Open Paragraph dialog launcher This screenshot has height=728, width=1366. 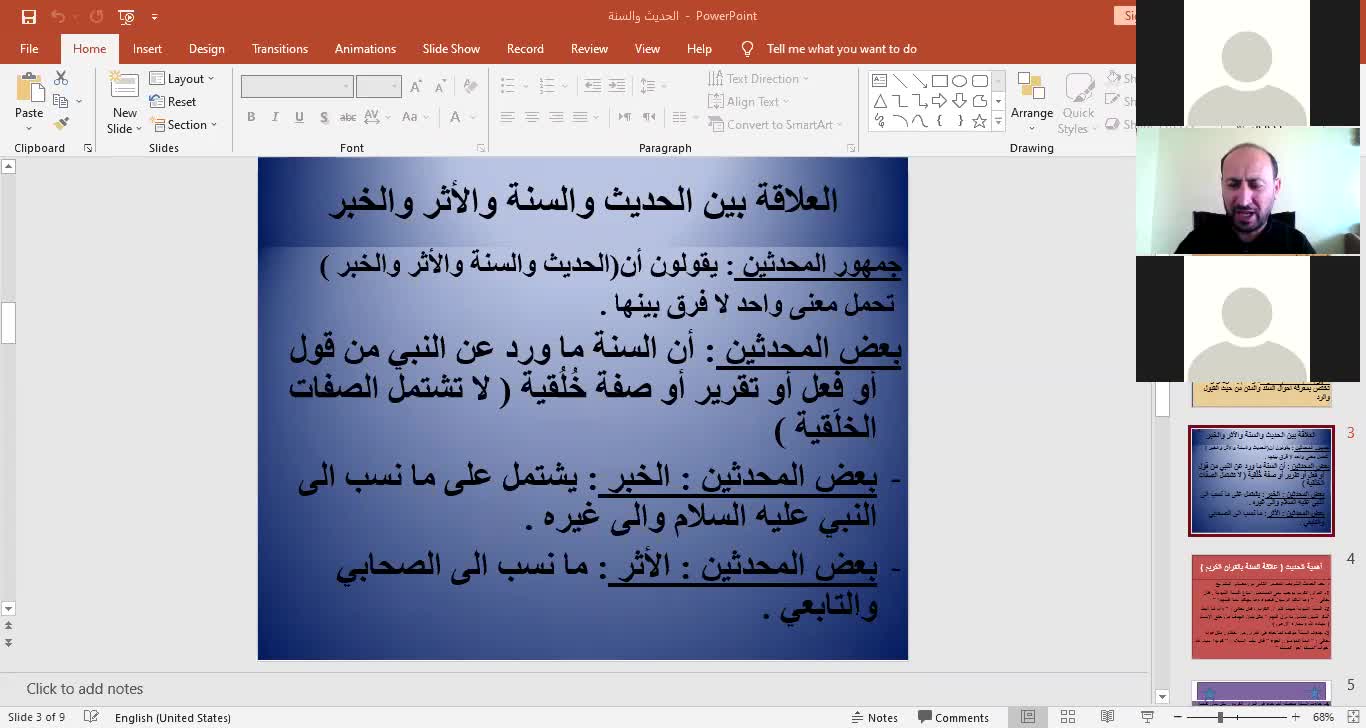click(x=851, y=148)
